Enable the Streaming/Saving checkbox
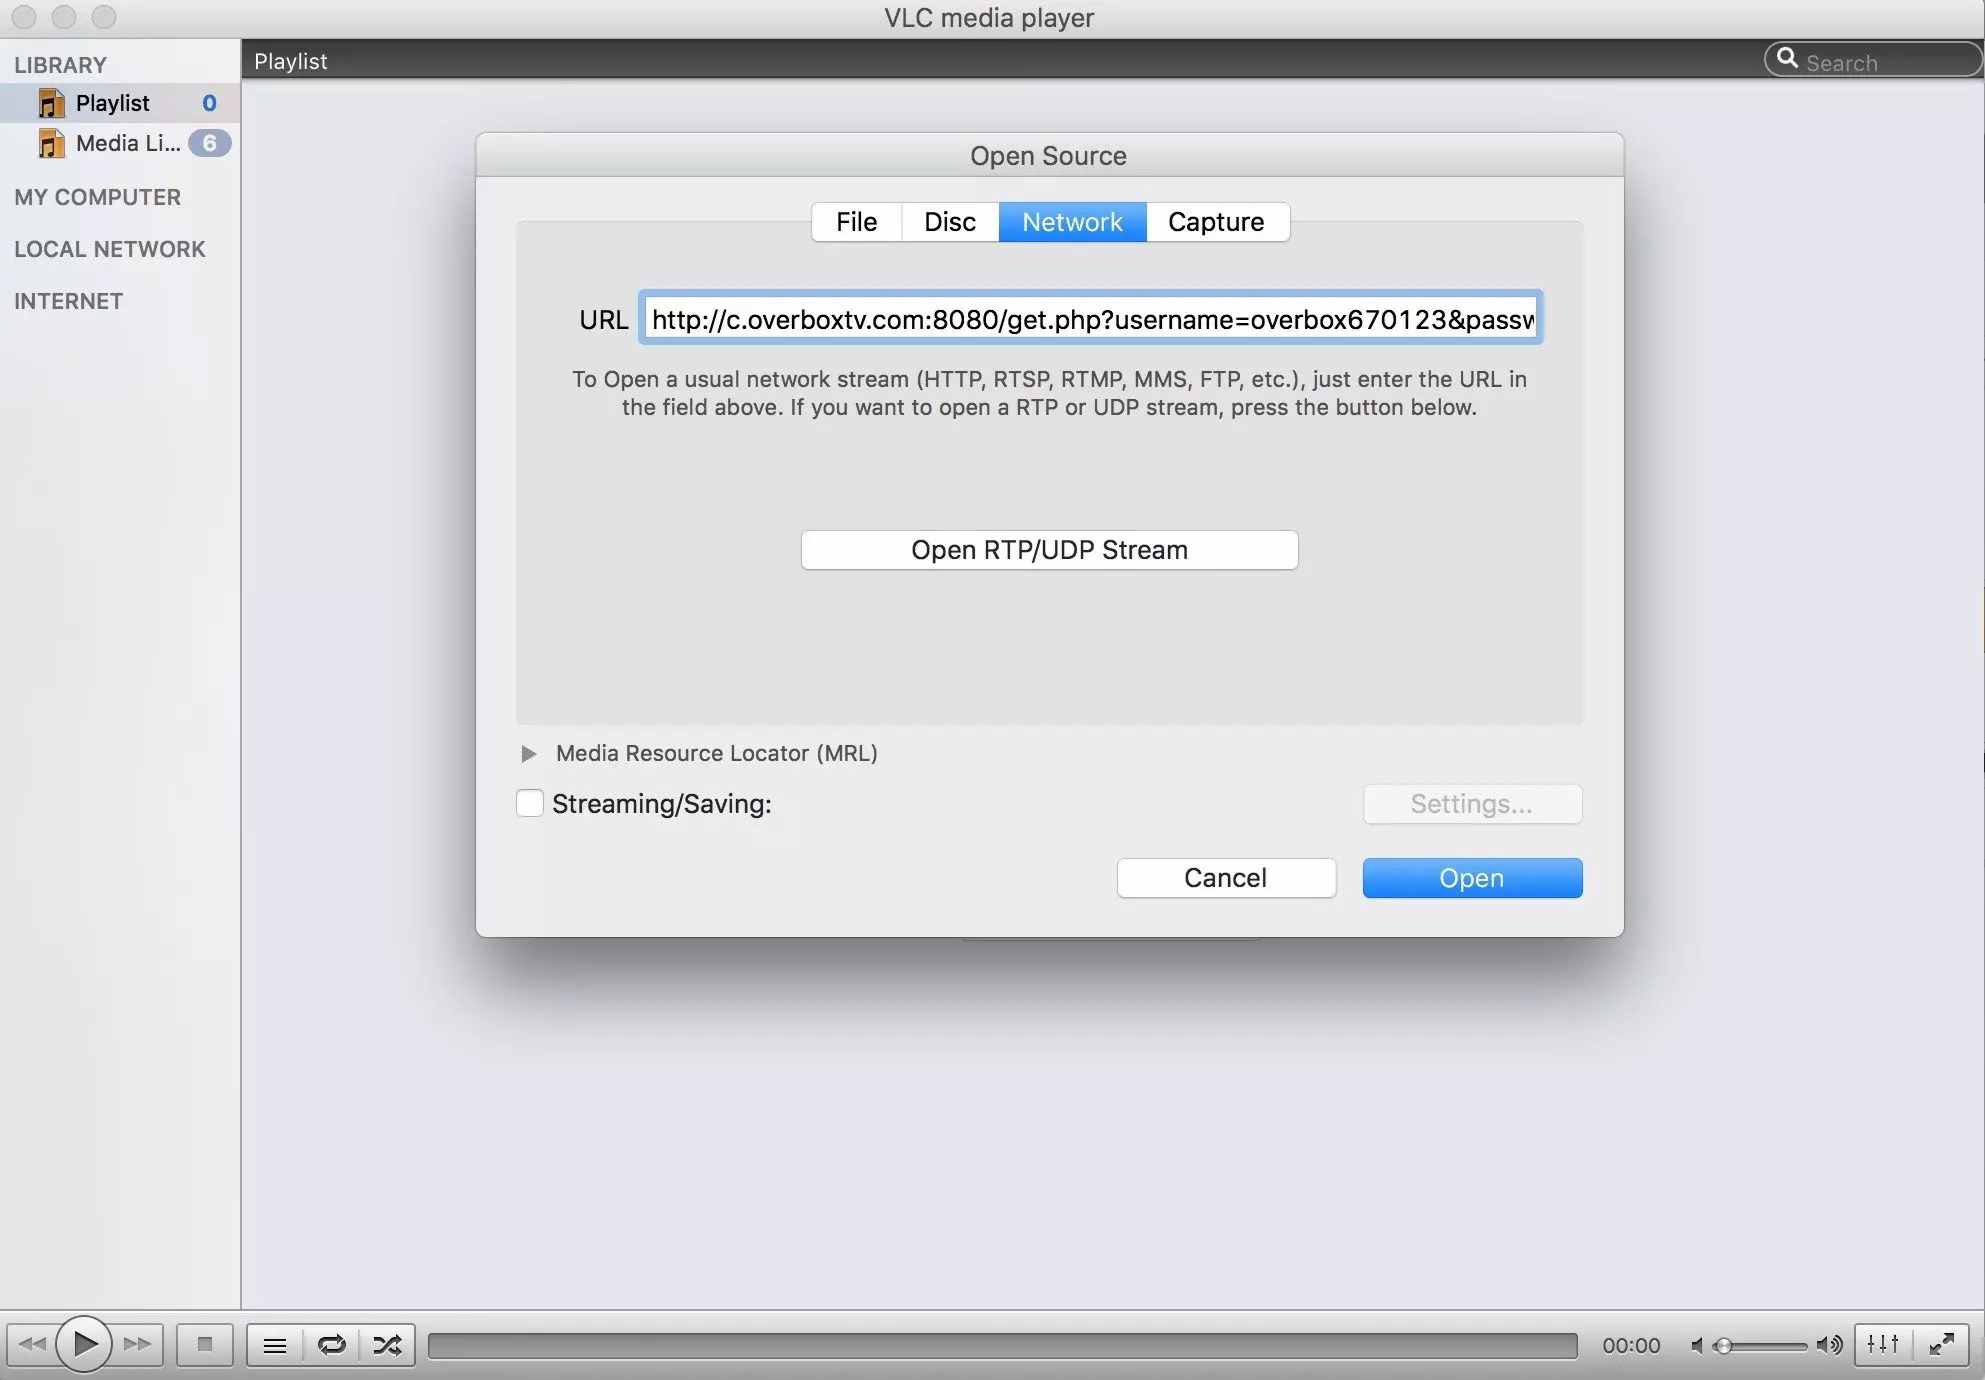The image size is (1985, 1380). (x=529, y=803)
